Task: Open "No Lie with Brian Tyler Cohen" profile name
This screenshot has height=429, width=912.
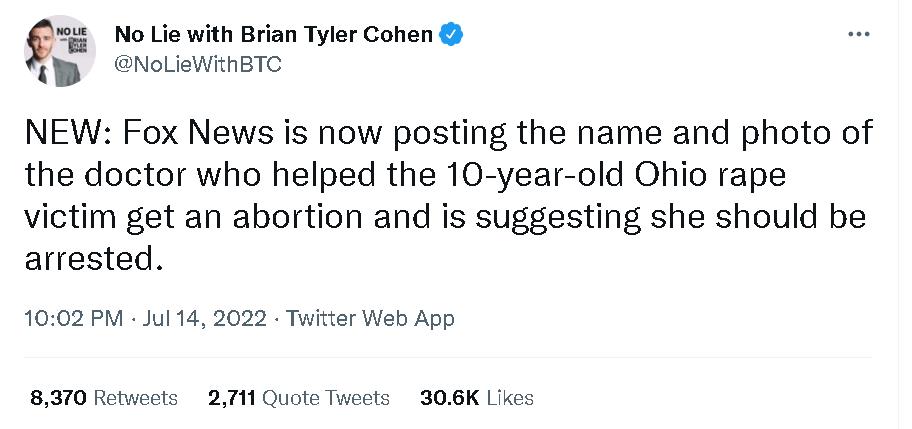Action: click(x=274, y=34)
